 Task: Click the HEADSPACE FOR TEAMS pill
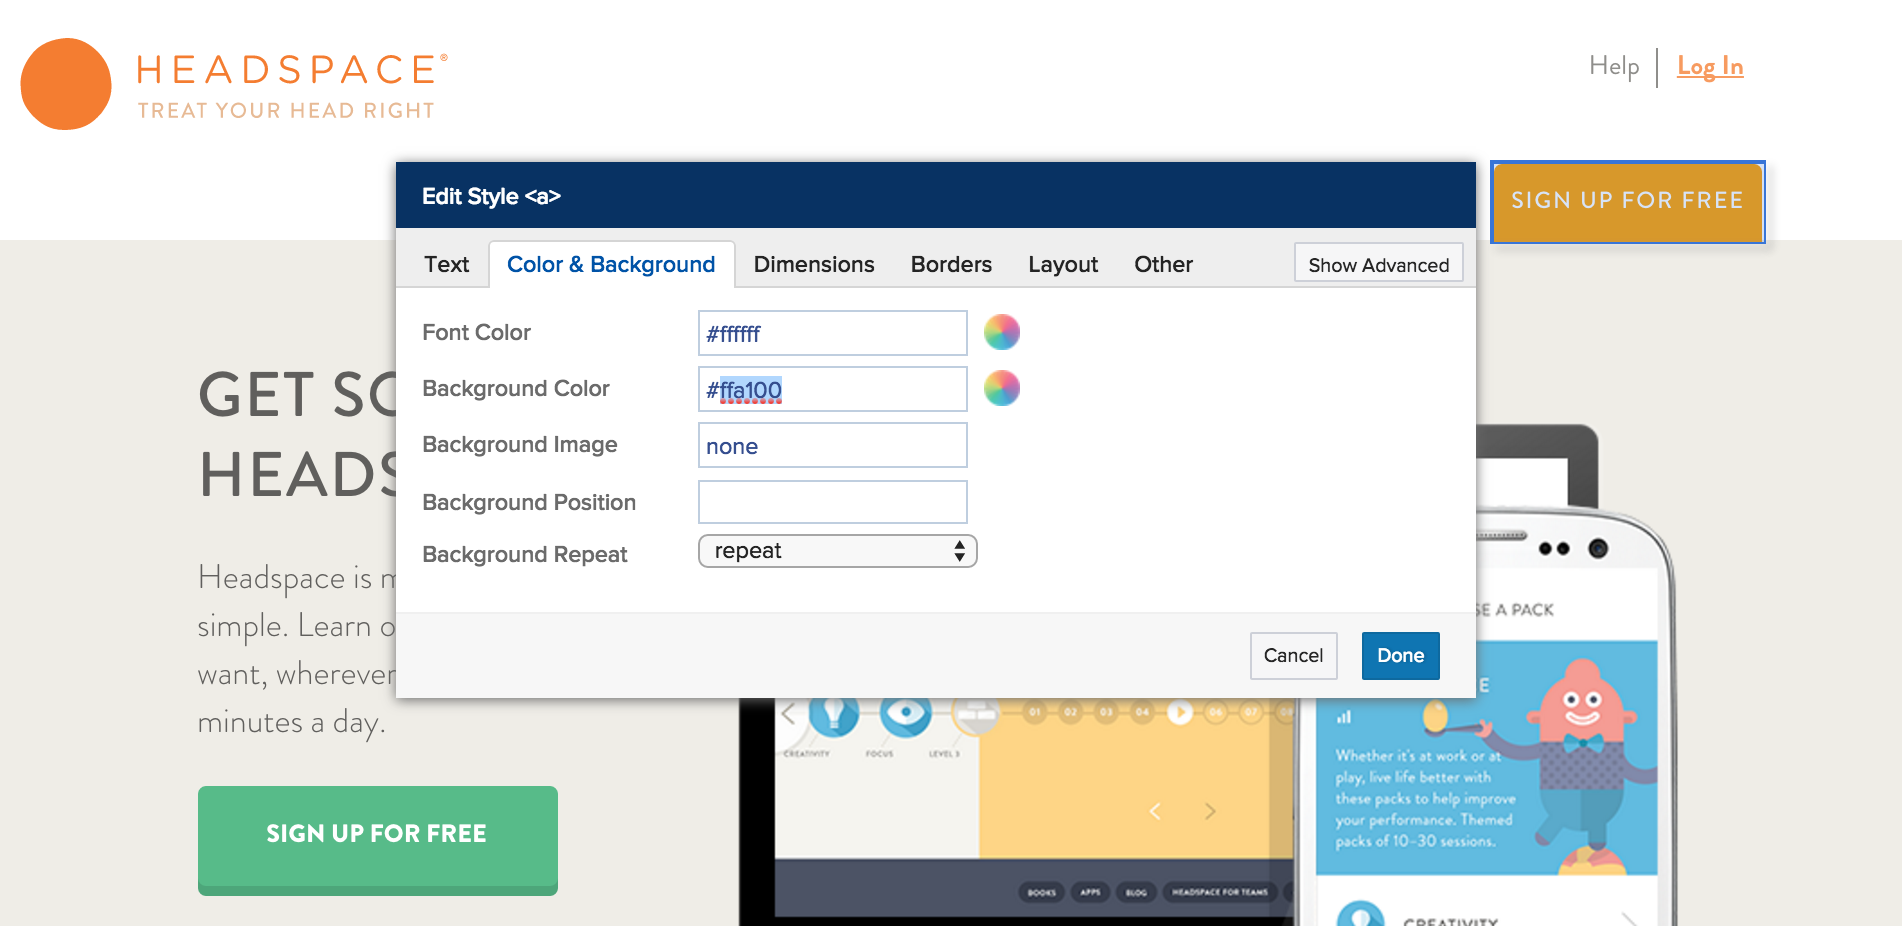(x=1220, y=892)
